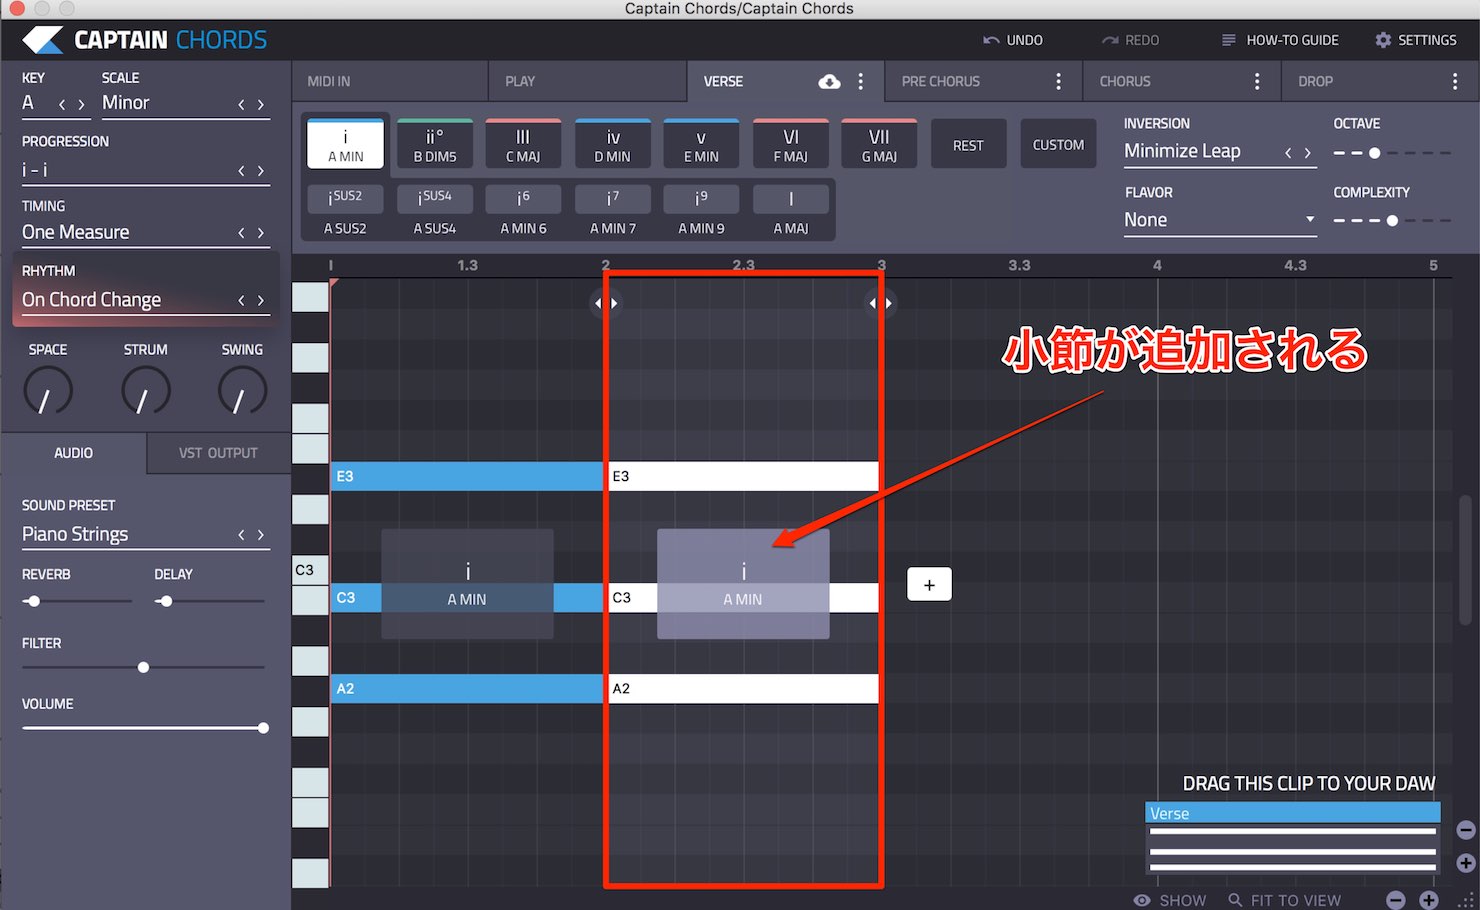The height and width of the screenshot is (910, 1480).
Task: Click the Space knob
Action: (48, 391)
